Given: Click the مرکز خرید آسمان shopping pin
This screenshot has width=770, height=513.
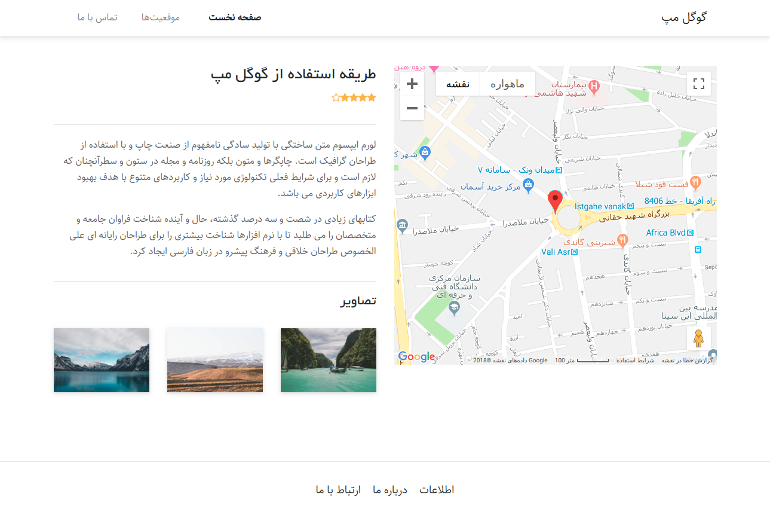Looking at the screenshot, I should click(x=528, y=186).
